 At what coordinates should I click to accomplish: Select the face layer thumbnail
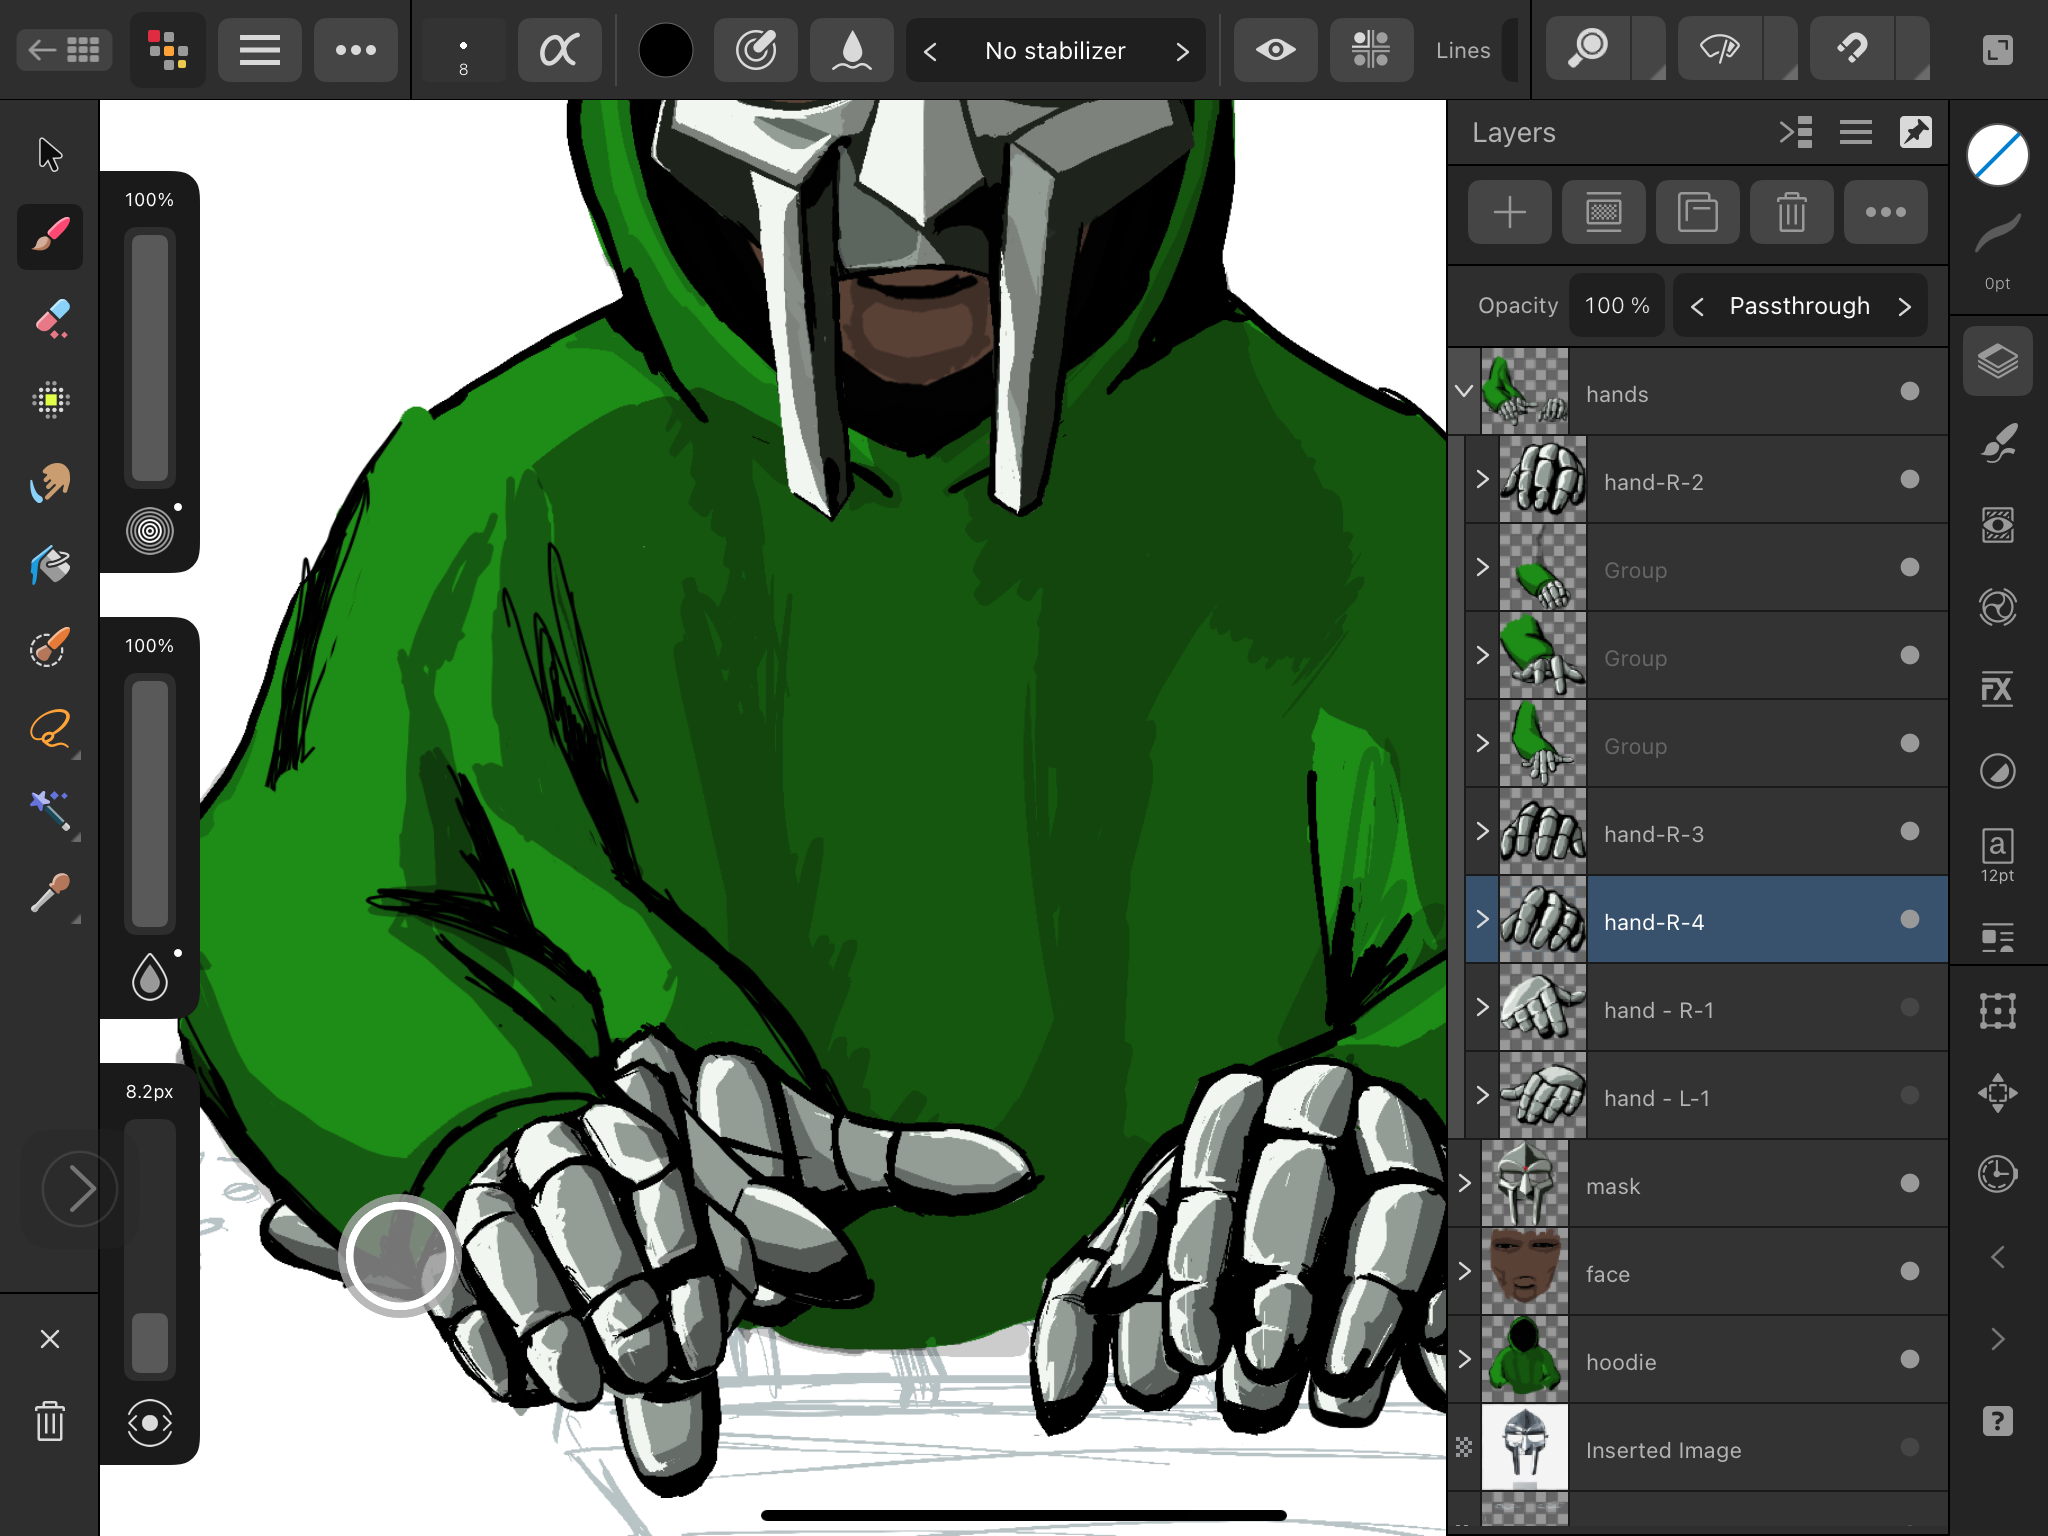[1524, 1271]
